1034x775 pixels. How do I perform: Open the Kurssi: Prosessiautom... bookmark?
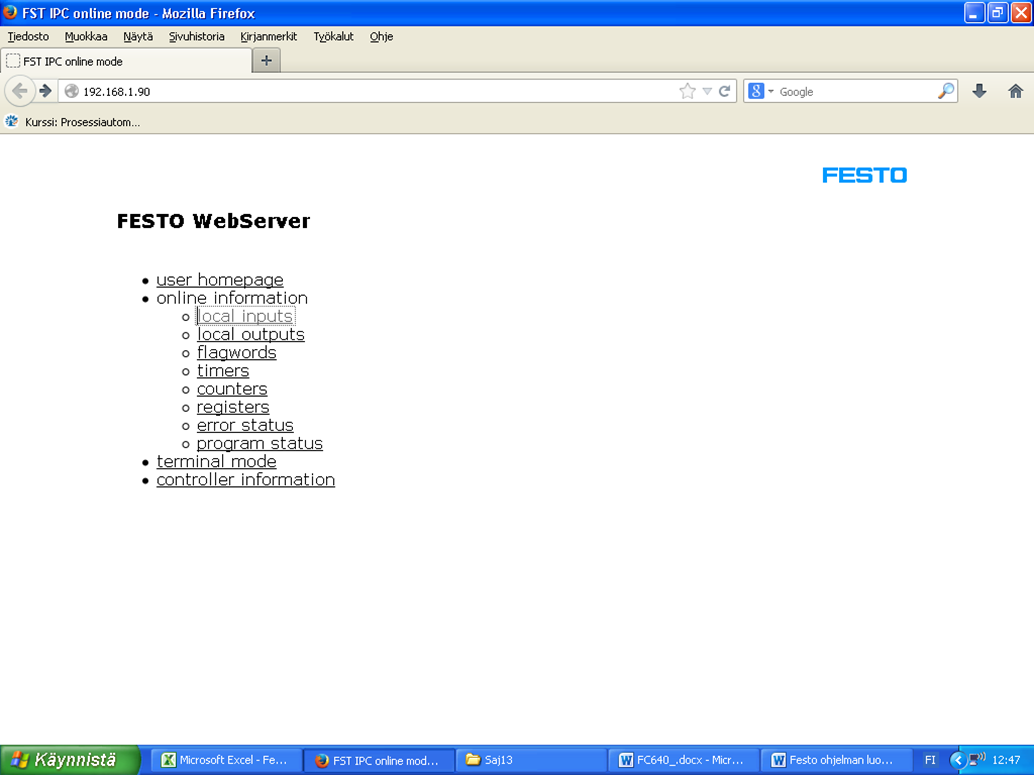(73, 122)
